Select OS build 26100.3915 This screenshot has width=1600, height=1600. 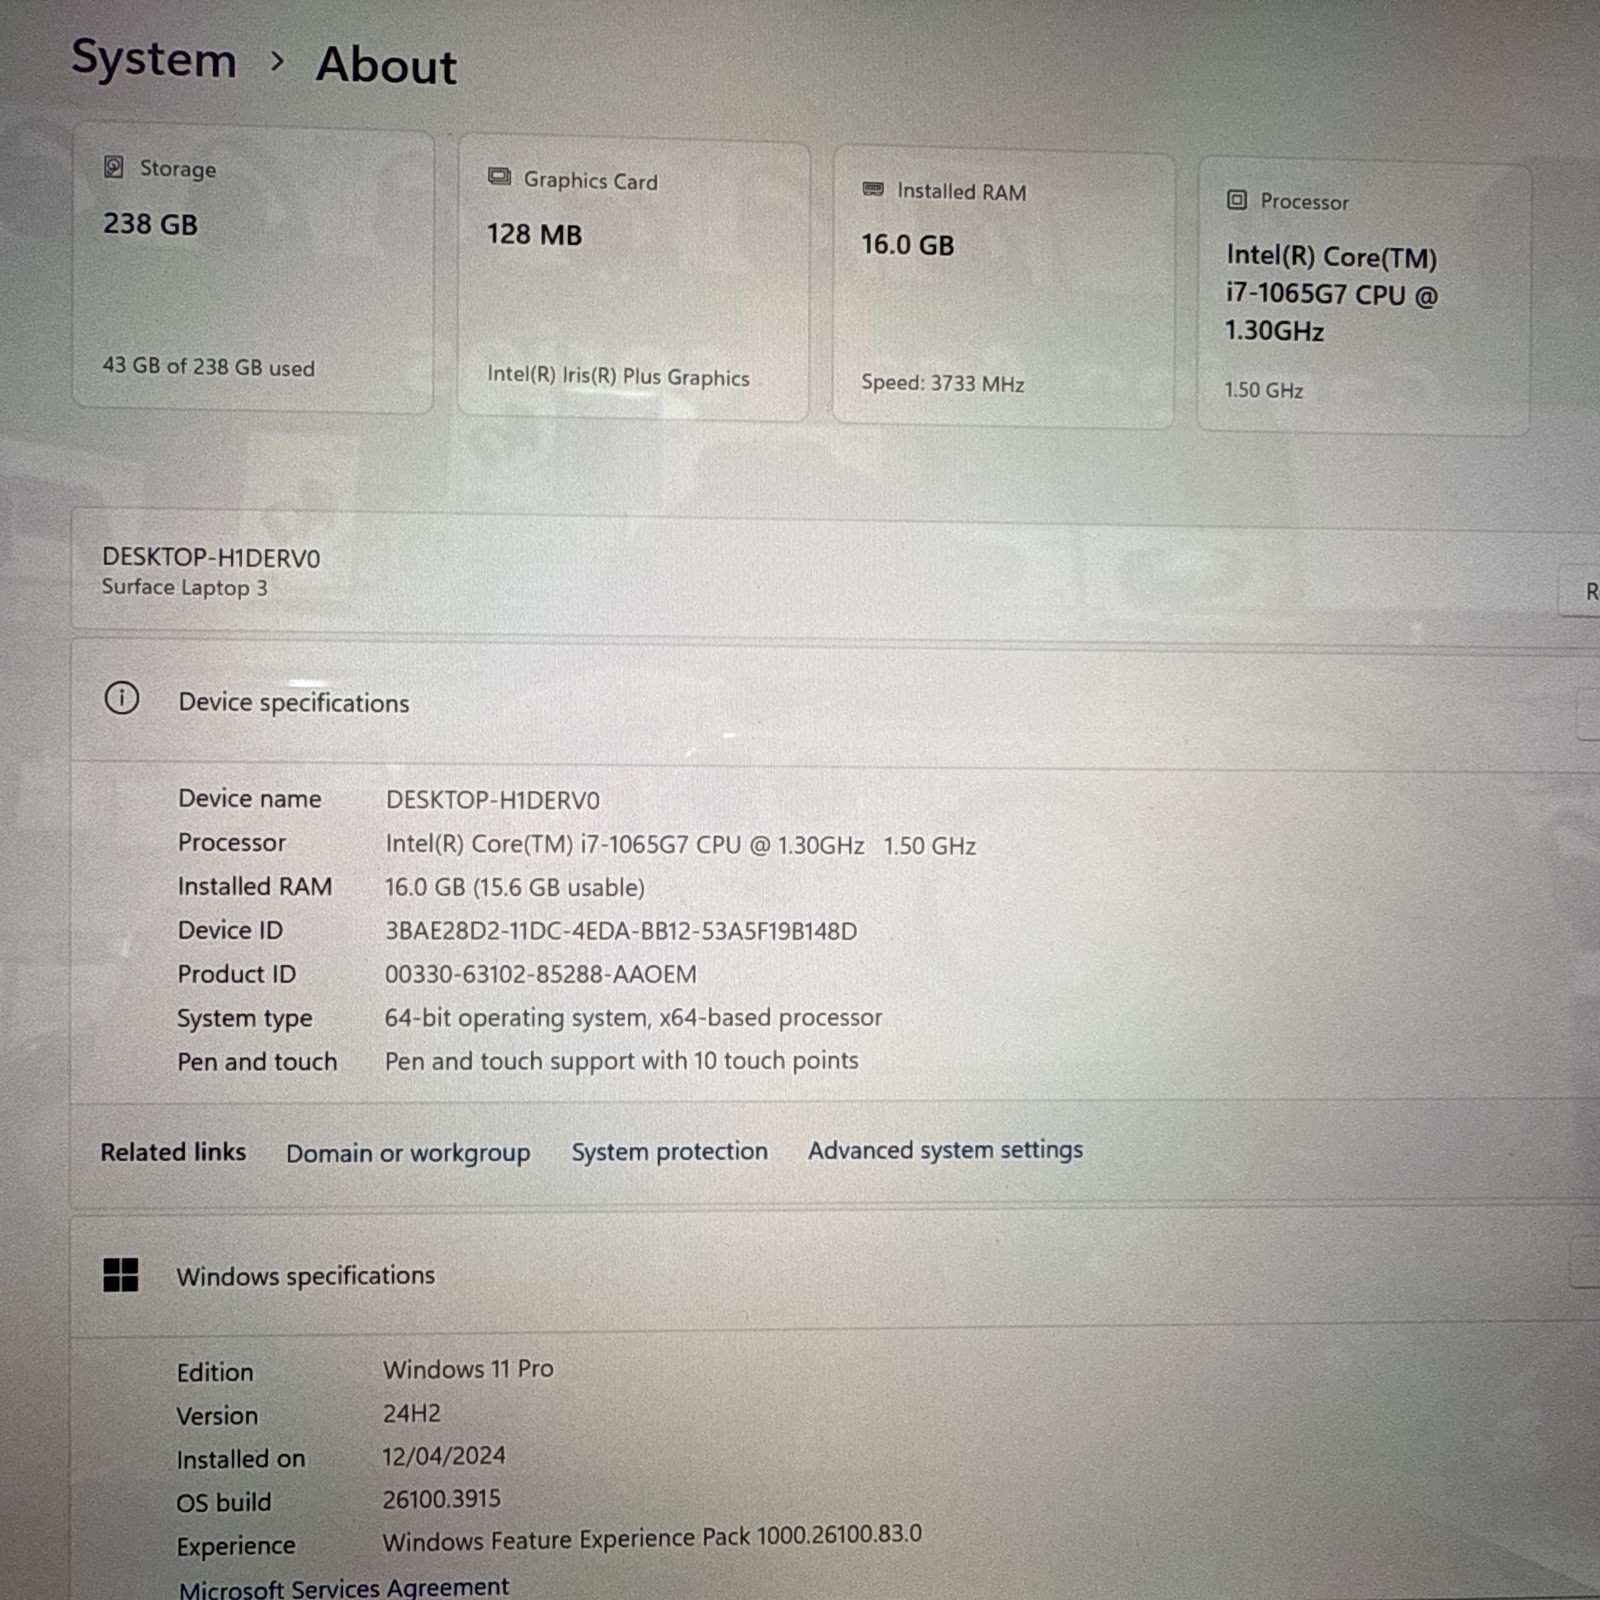click(x=441, y=1499)
